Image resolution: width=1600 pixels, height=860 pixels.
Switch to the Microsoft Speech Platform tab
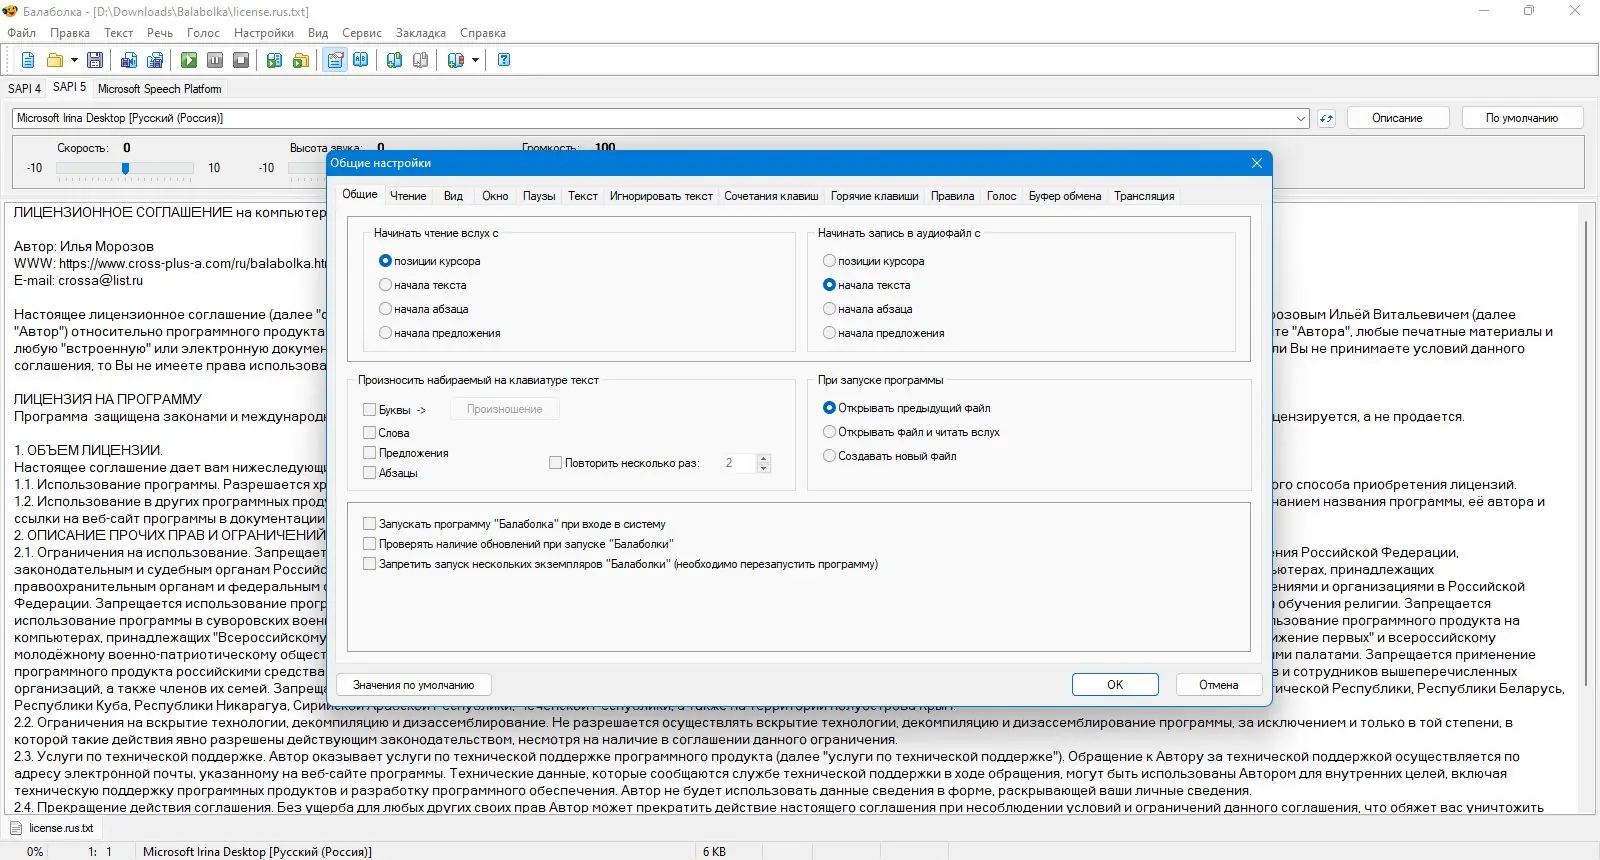click(160, 89)
